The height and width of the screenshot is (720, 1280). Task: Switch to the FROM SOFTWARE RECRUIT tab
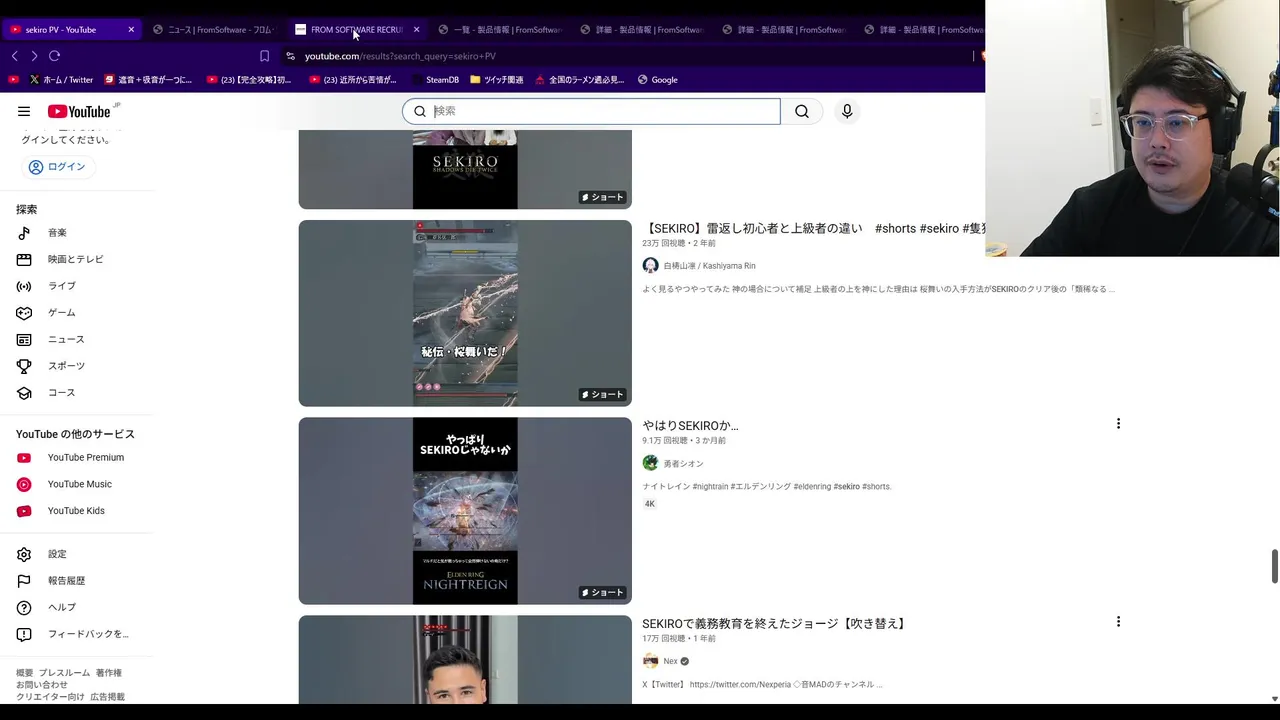tap(348, 29)
